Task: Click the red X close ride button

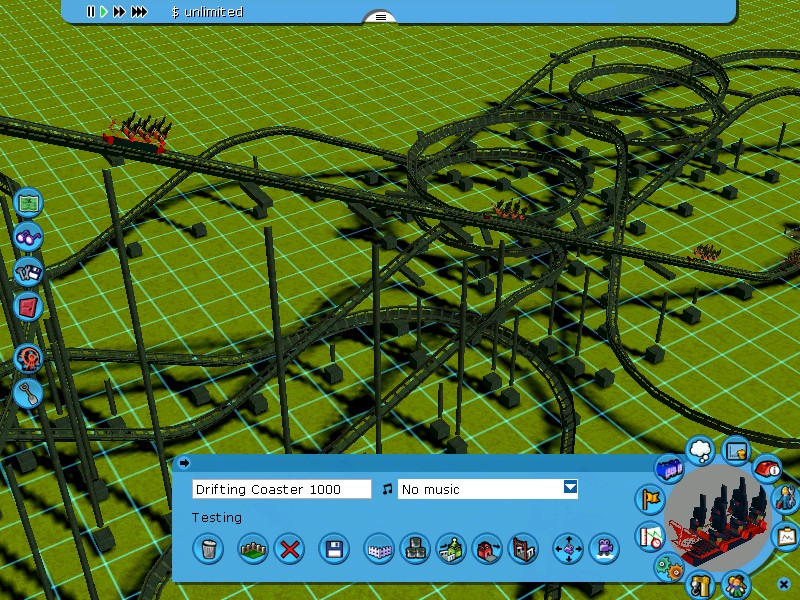Action: tap(290, 548)
